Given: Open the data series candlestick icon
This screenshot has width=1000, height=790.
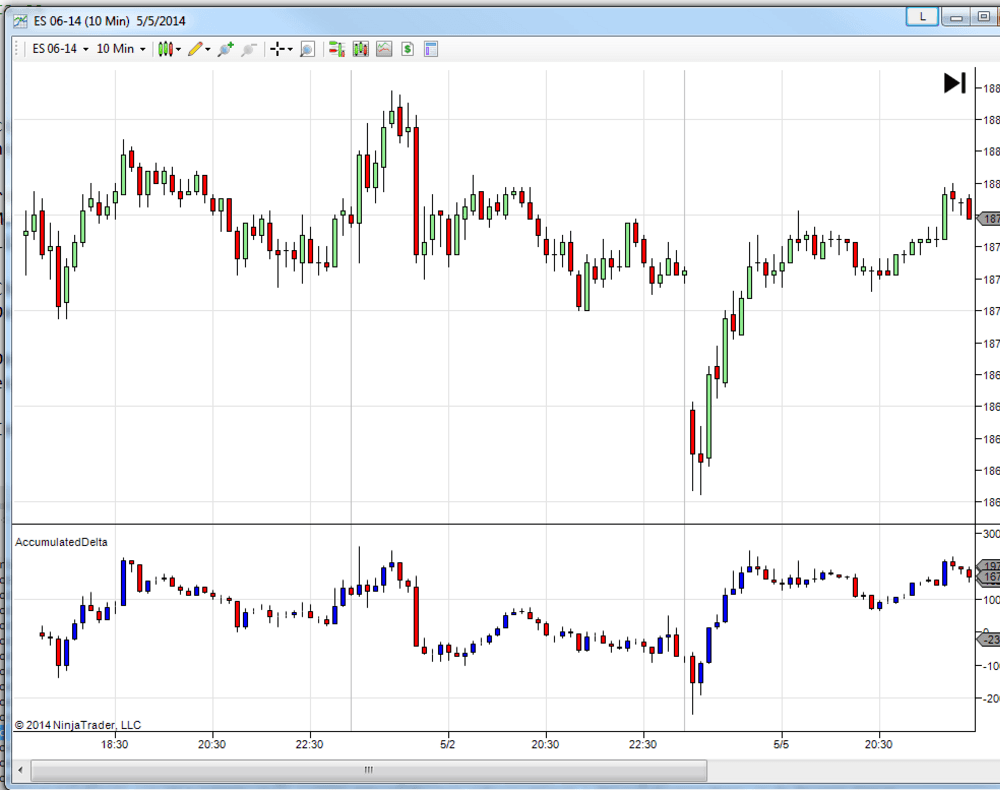Looking at the screenshot, I should tap(360, 48).
